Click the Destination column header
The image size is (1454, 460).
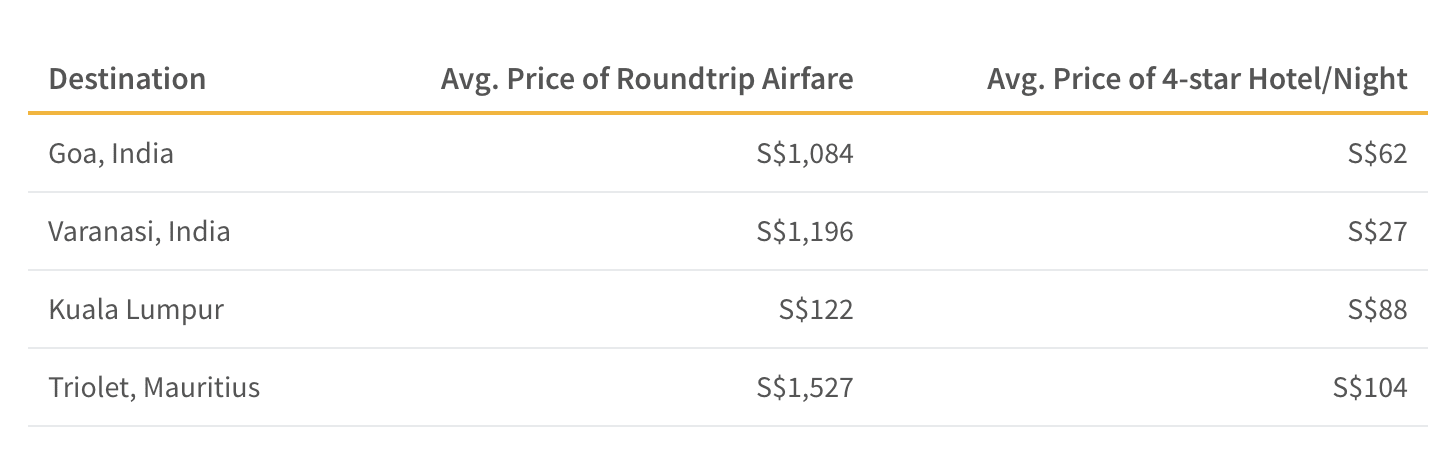pos(127,79)
